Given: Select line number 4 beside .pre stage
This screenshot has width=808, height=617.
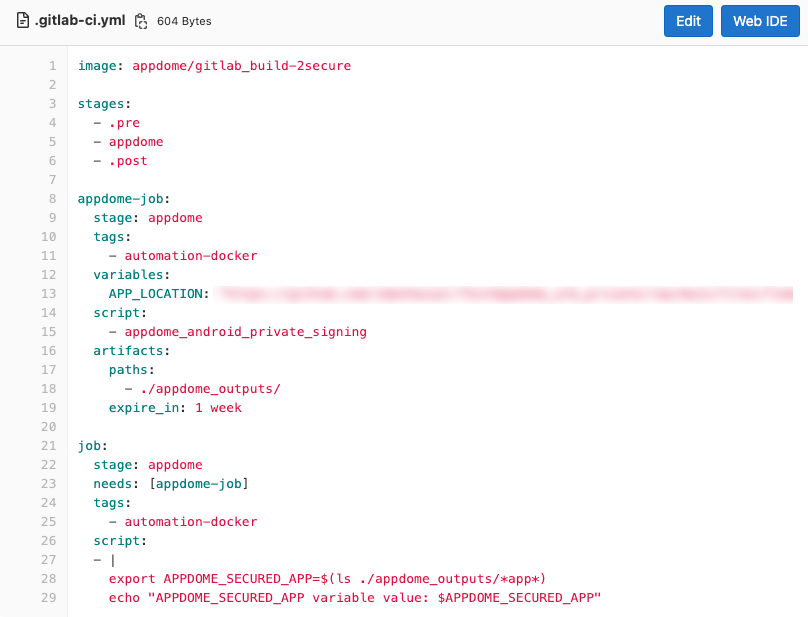Looking at the screenshot, I should click(50, 122).
